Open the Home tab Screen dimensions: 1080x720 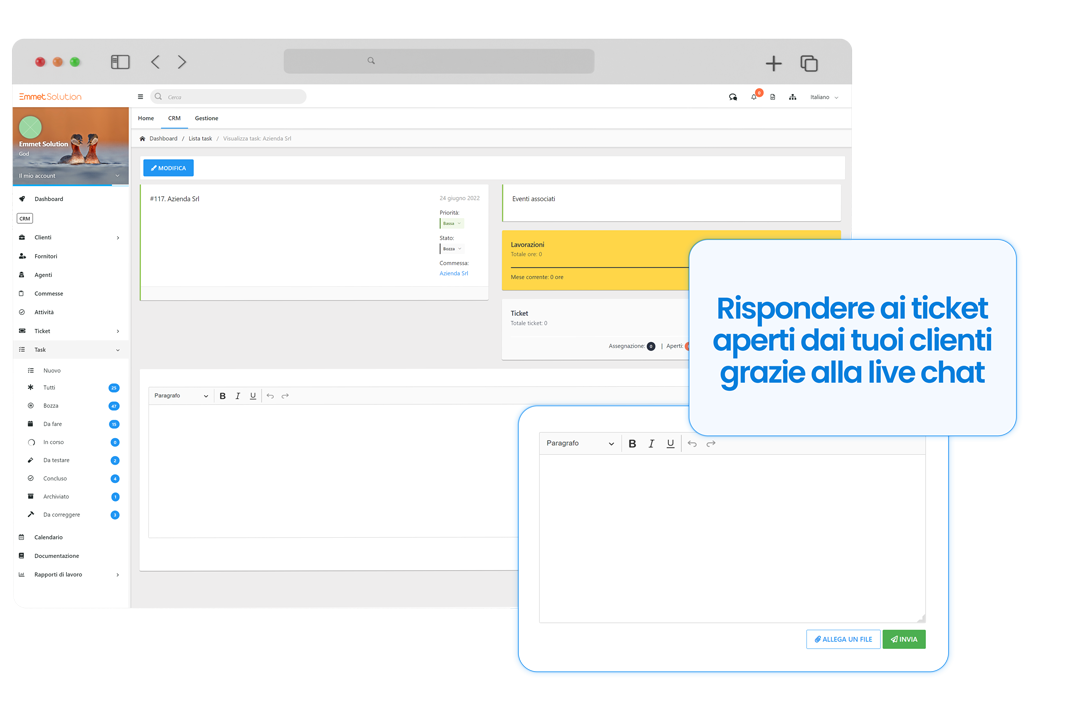146,118
